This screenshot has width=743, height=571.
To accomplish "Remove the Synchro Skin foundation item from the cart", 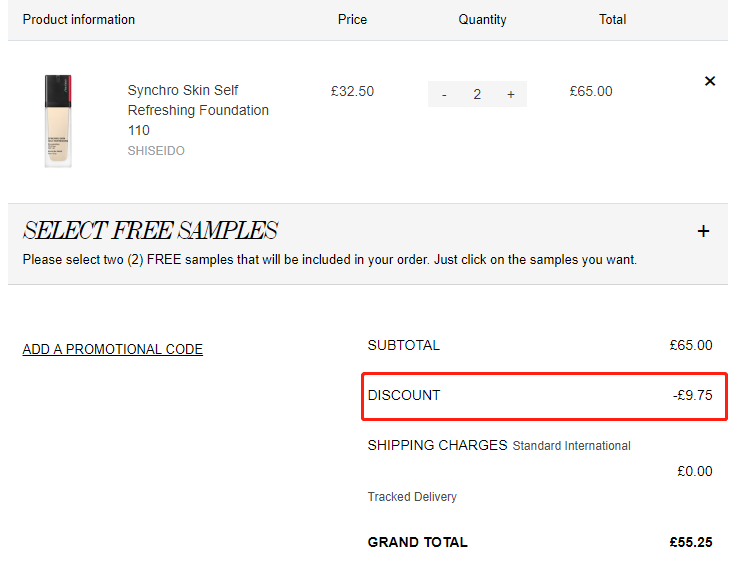I will pos(709,81).
